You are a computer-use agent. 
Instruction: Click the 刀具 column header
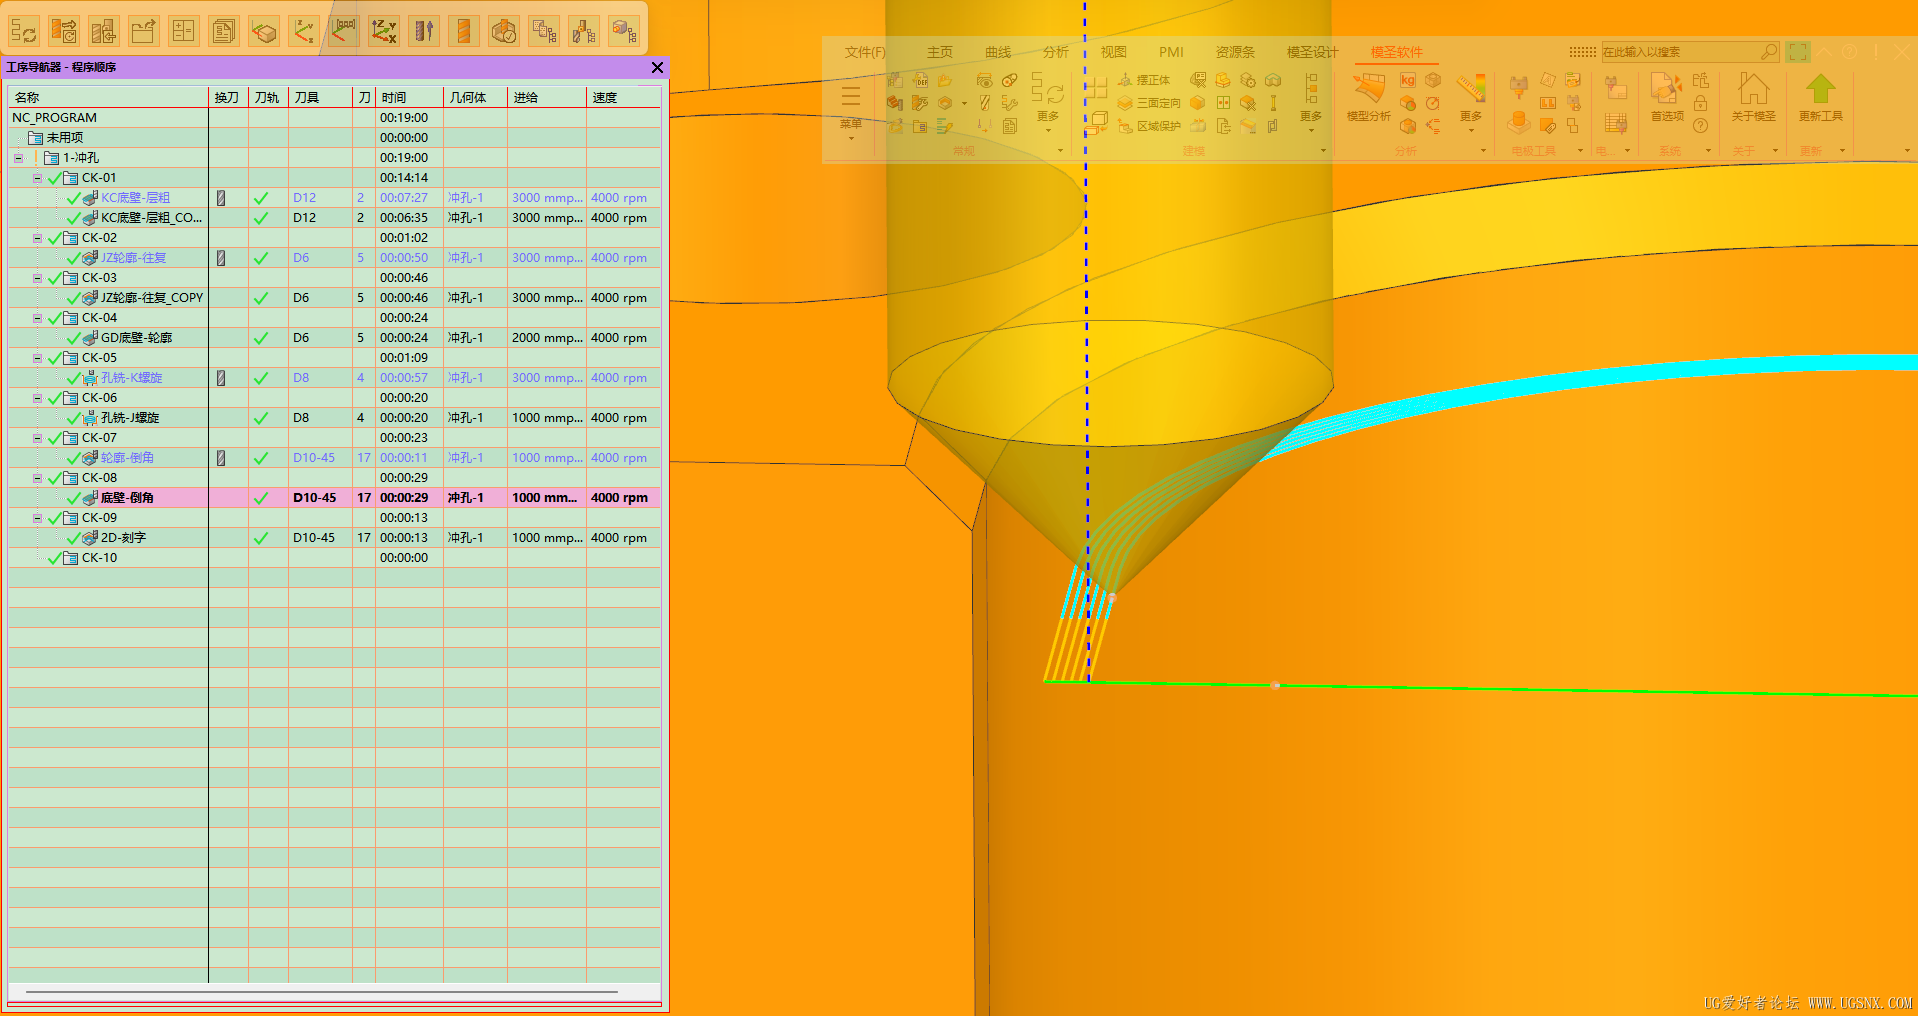[320, 97]
